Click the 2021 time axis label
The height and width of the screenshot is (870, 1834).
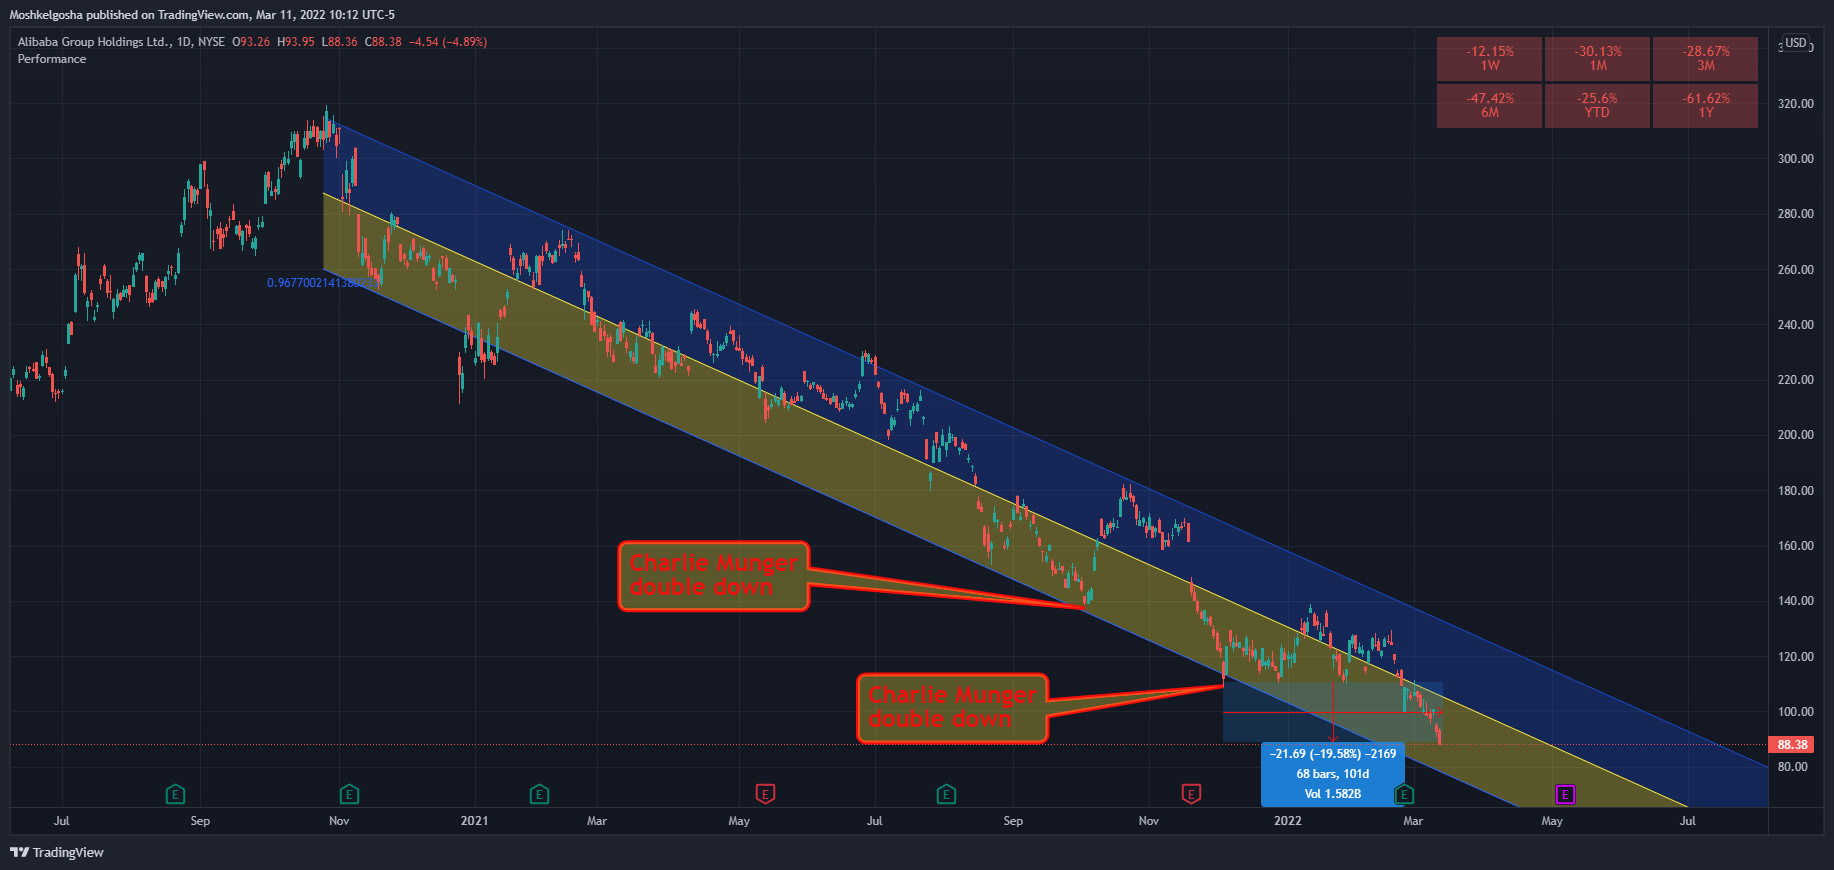click(x=474, y=821)
